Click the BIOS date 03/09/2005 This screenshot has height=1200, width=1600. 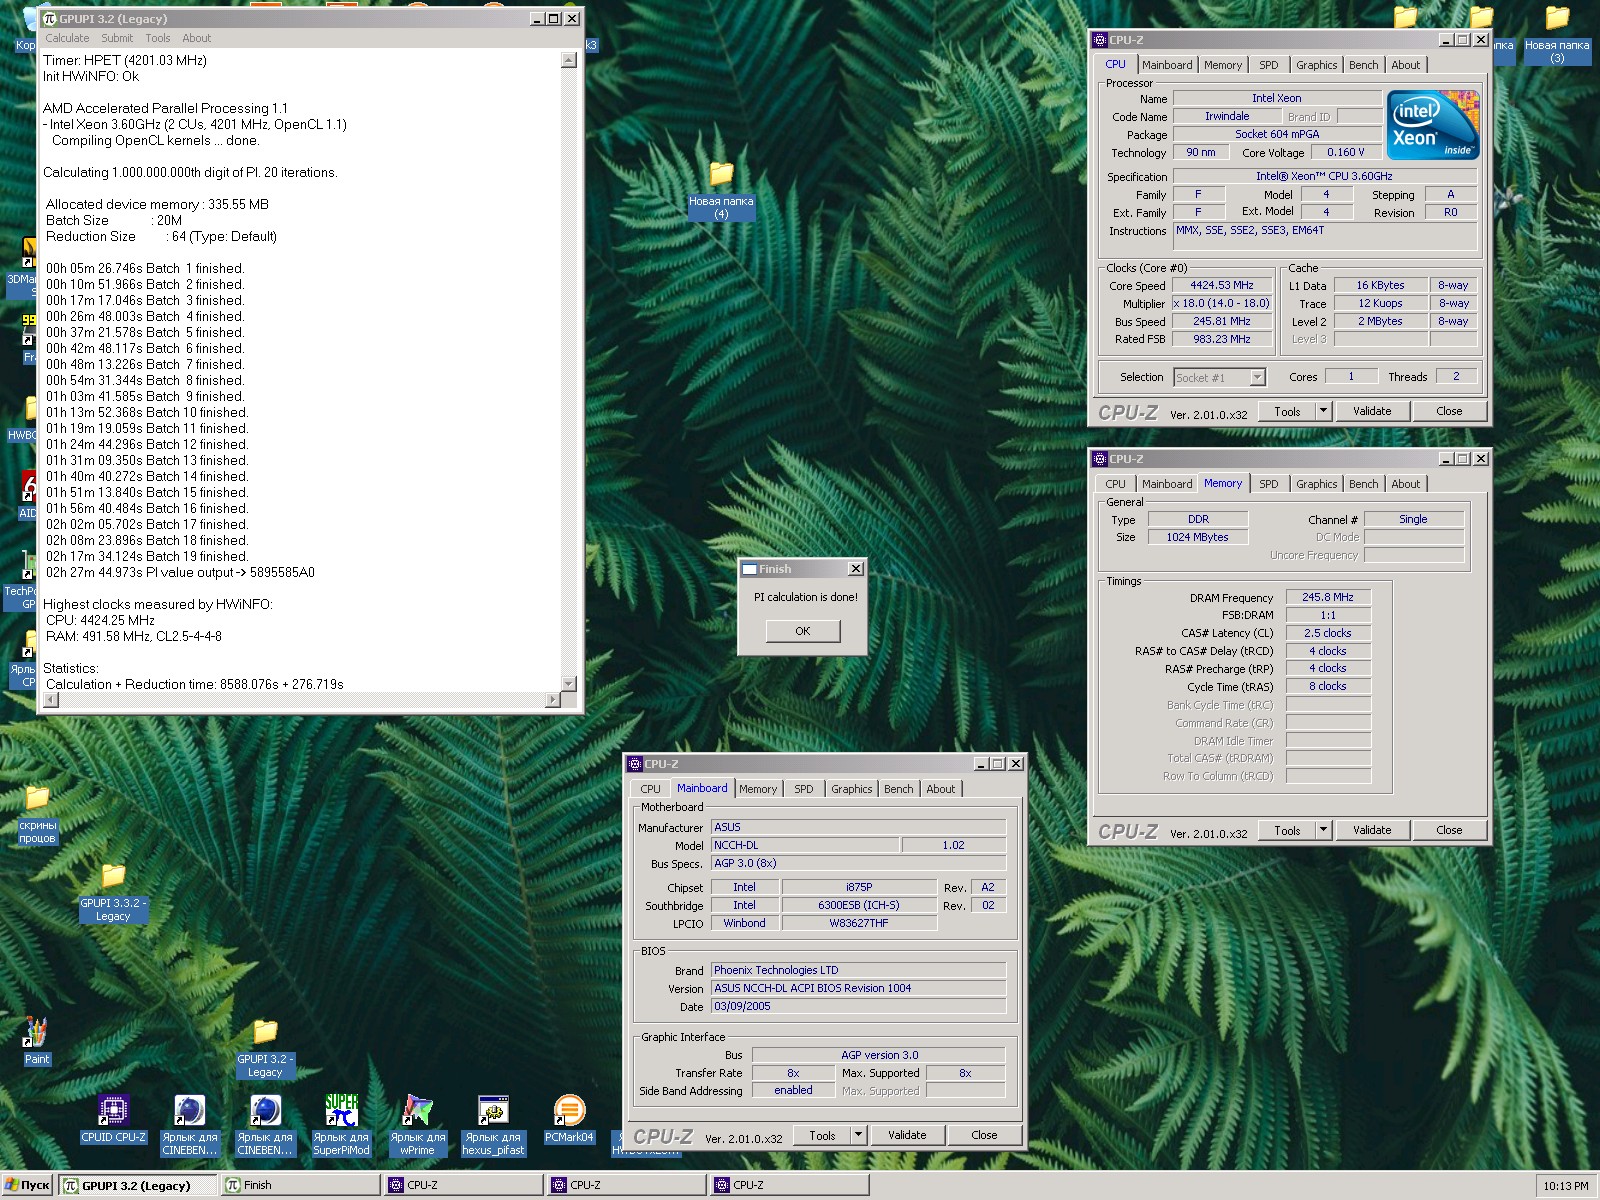[x=858, y=1007]
